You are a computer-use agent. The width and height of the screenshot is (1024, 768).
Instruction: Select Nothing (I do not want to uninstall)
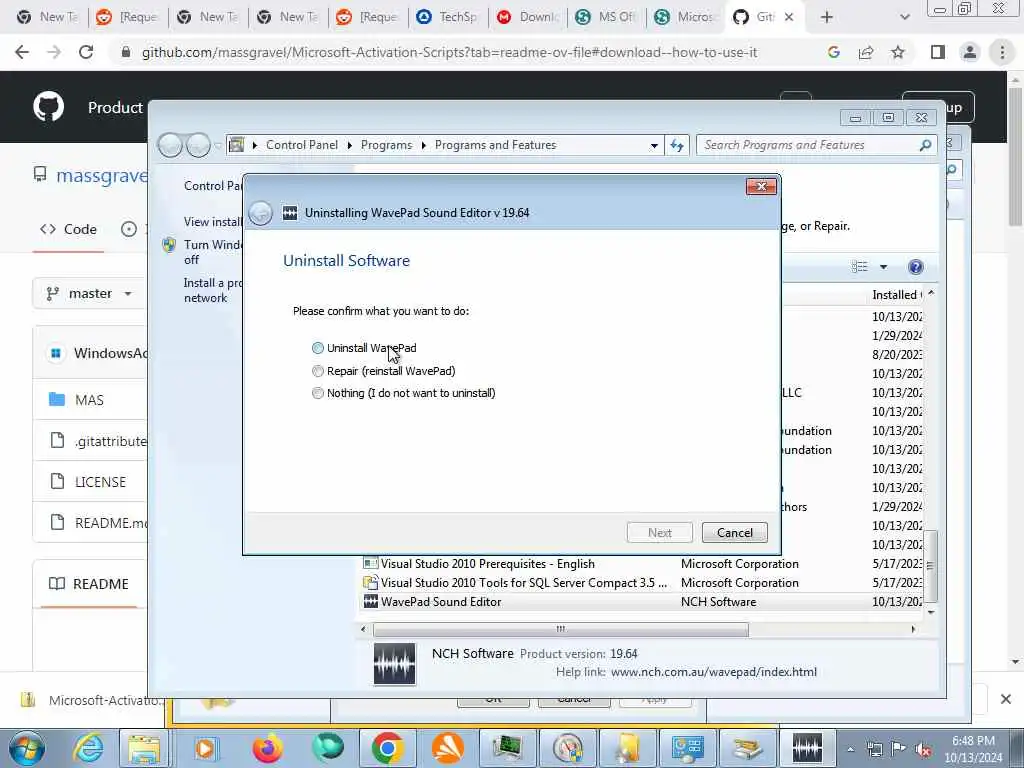(317, 393)
